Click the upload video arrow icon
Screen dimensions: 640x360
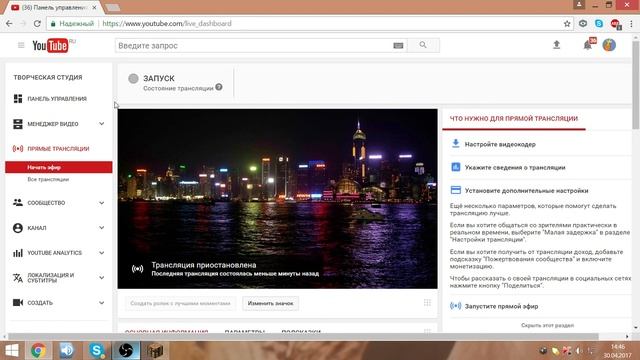click(x=556, y=45)
